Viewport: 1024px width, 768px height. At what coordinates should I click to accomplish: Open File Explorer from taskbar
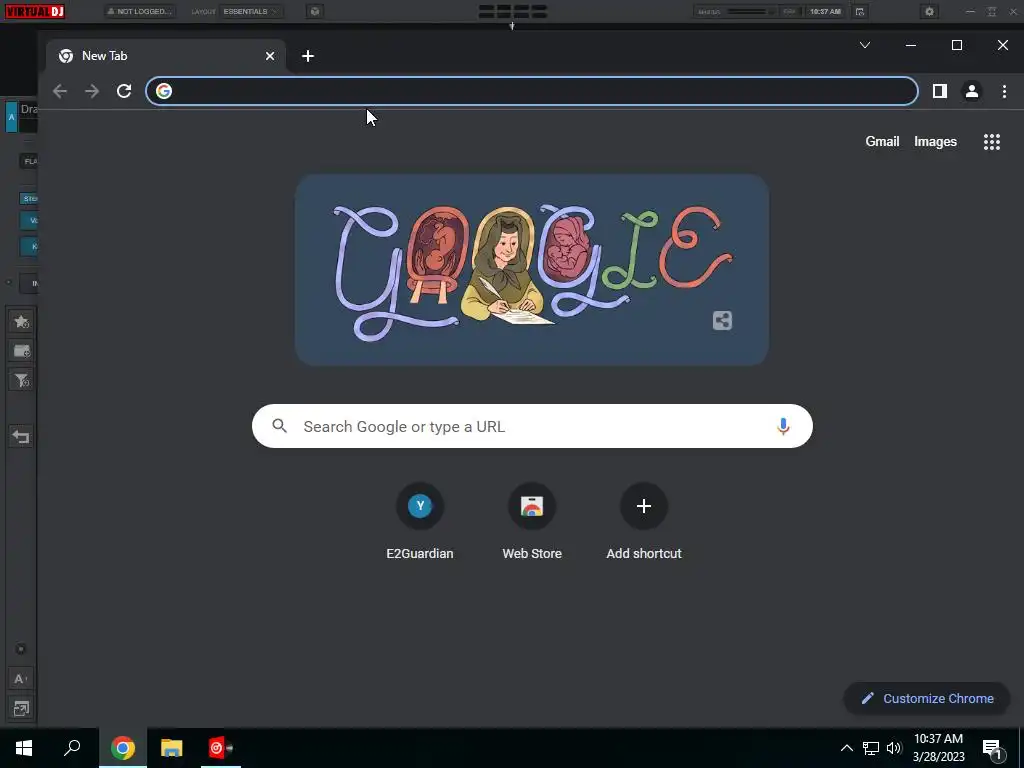(172, 748)
